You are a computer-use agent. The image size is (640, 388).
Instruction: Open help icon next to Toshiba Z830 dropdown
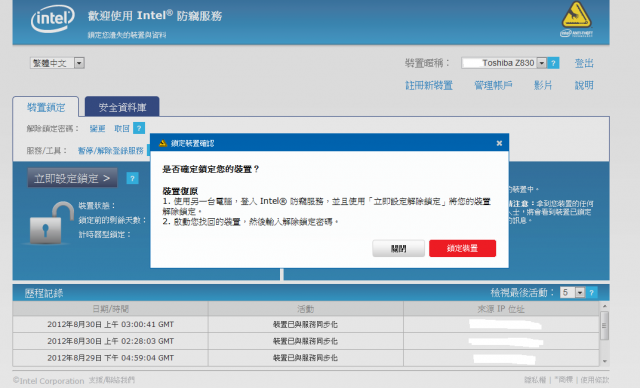(x=553, y=63)
